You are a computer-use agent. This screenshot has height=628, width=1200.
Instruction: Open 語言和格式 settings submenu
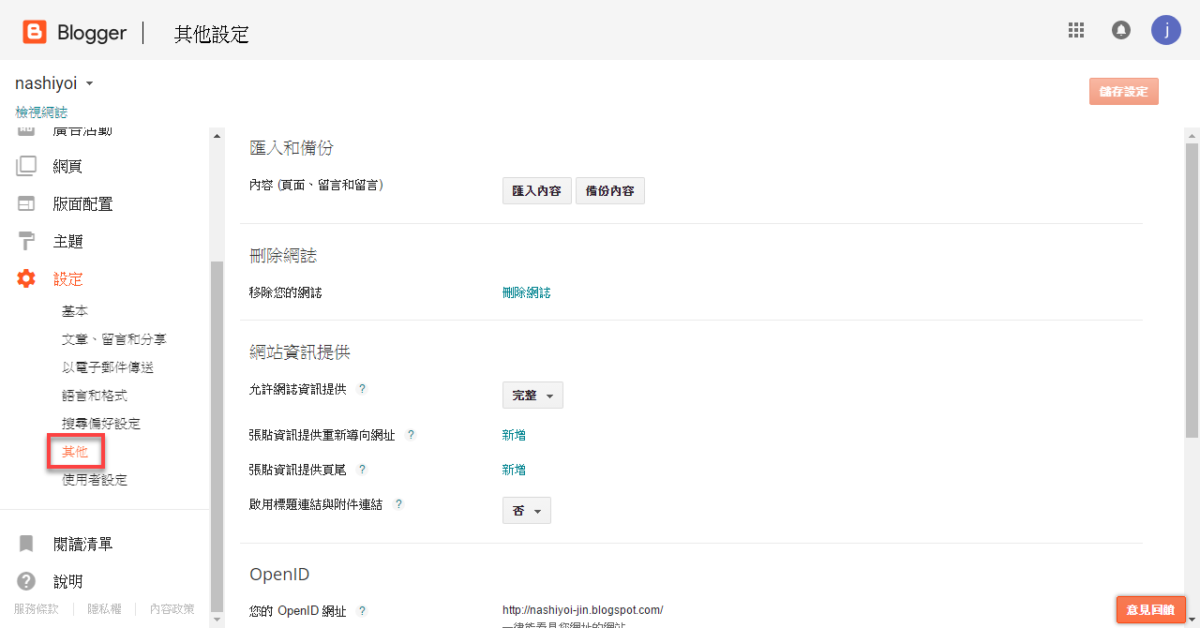[95, 395]
